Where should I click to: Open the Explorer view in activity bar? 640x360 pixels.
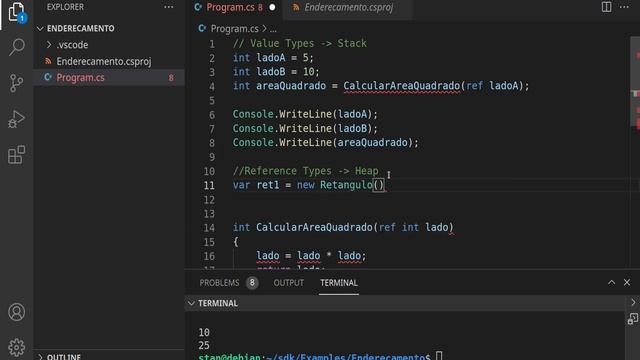coord(16,12)
